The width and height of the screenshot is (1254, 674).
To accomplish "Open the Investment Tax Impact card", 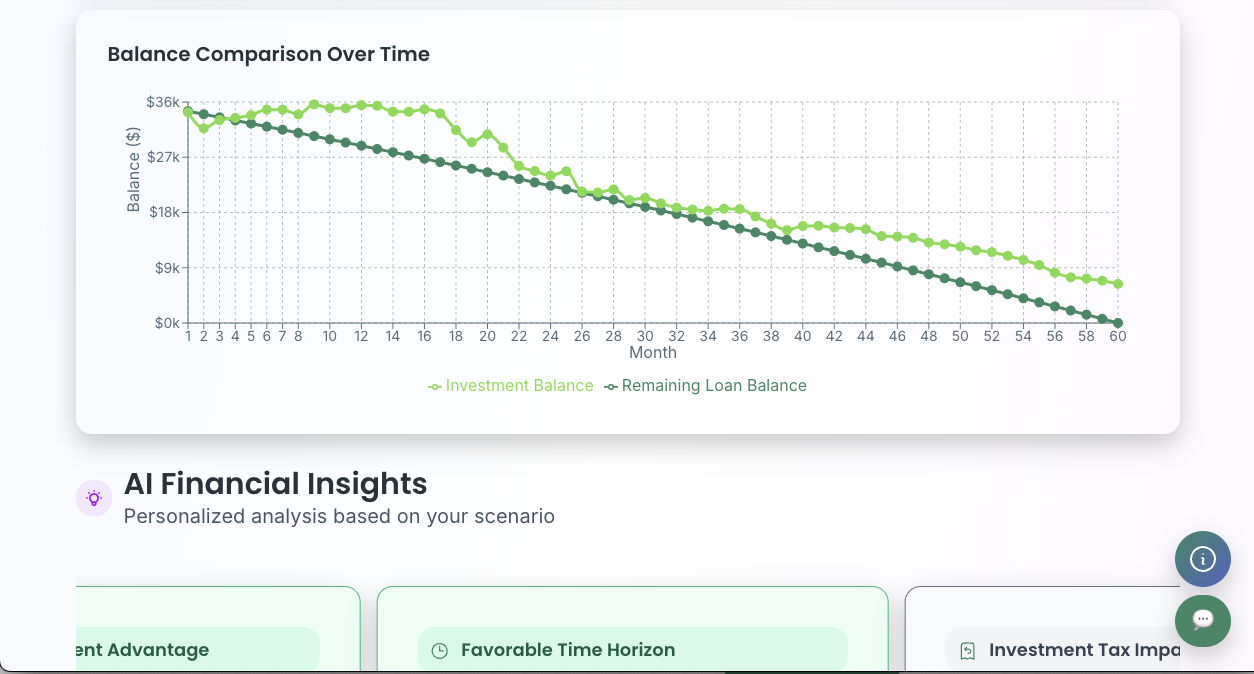I will tap(1042, 629).
